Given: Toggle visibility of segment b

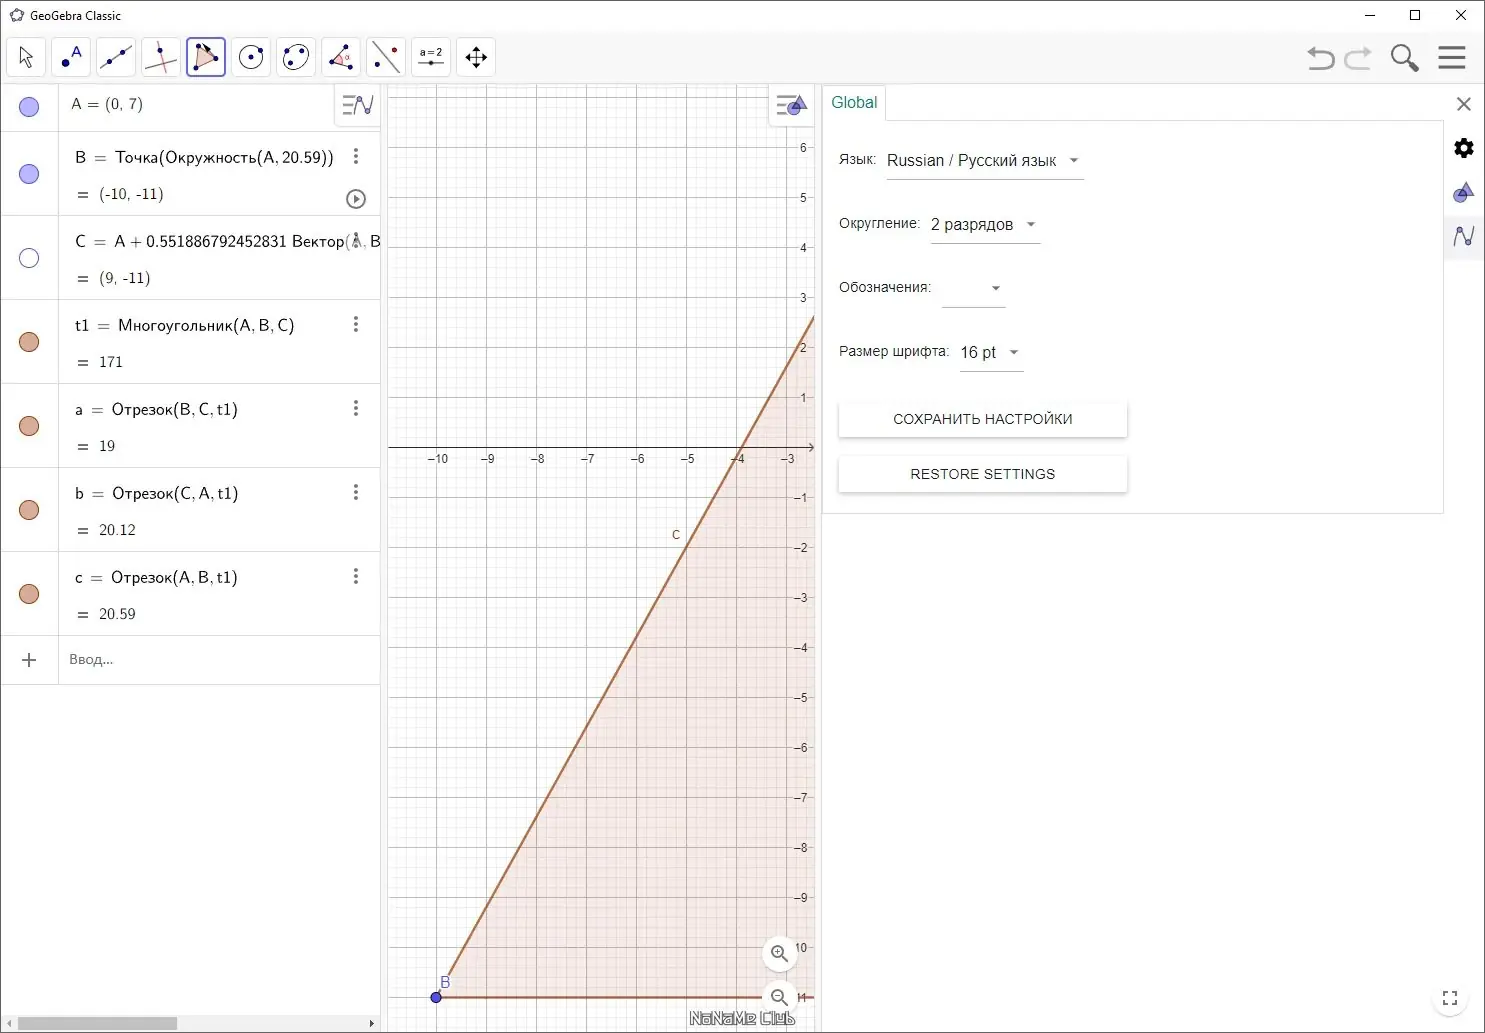Looking at the screenshot, I should coord(29,510).
